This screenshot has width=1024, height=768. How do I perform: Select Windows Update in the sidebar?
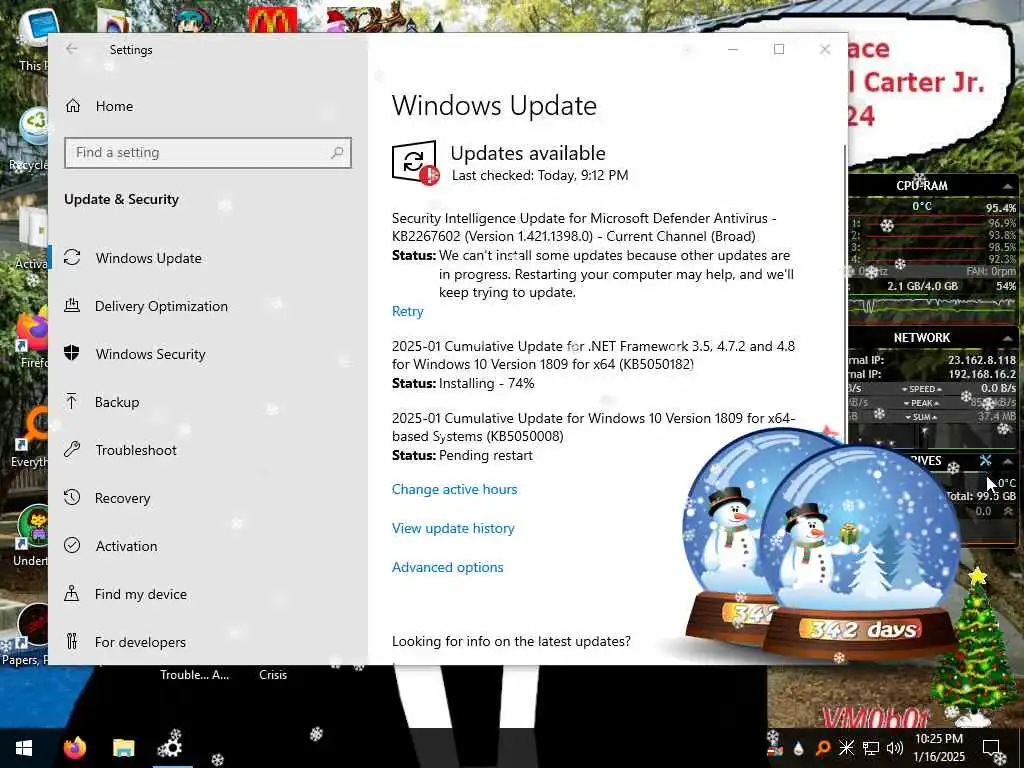[148, 258]
